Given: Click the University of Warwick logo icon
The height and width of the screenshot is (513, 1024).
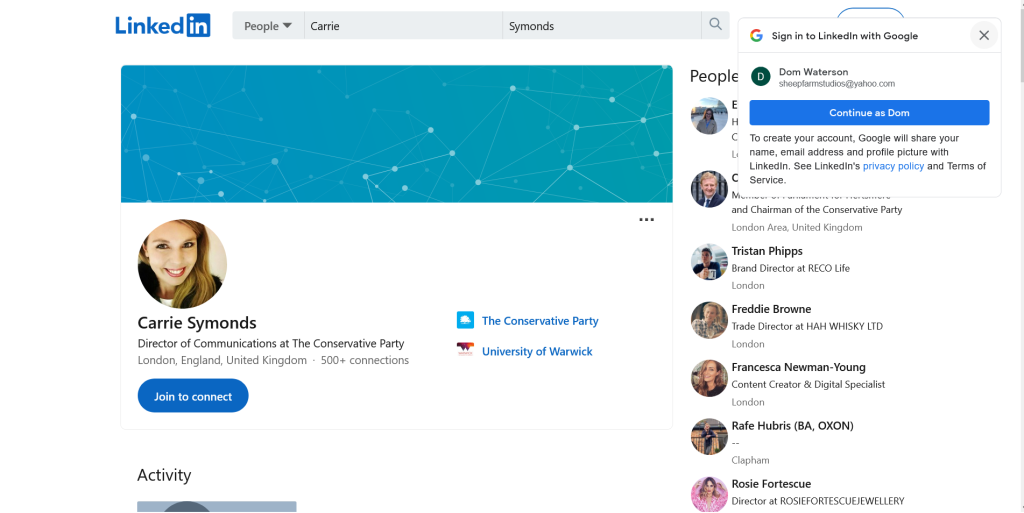Looking at the screenshot, I should (x=465, y=350).
